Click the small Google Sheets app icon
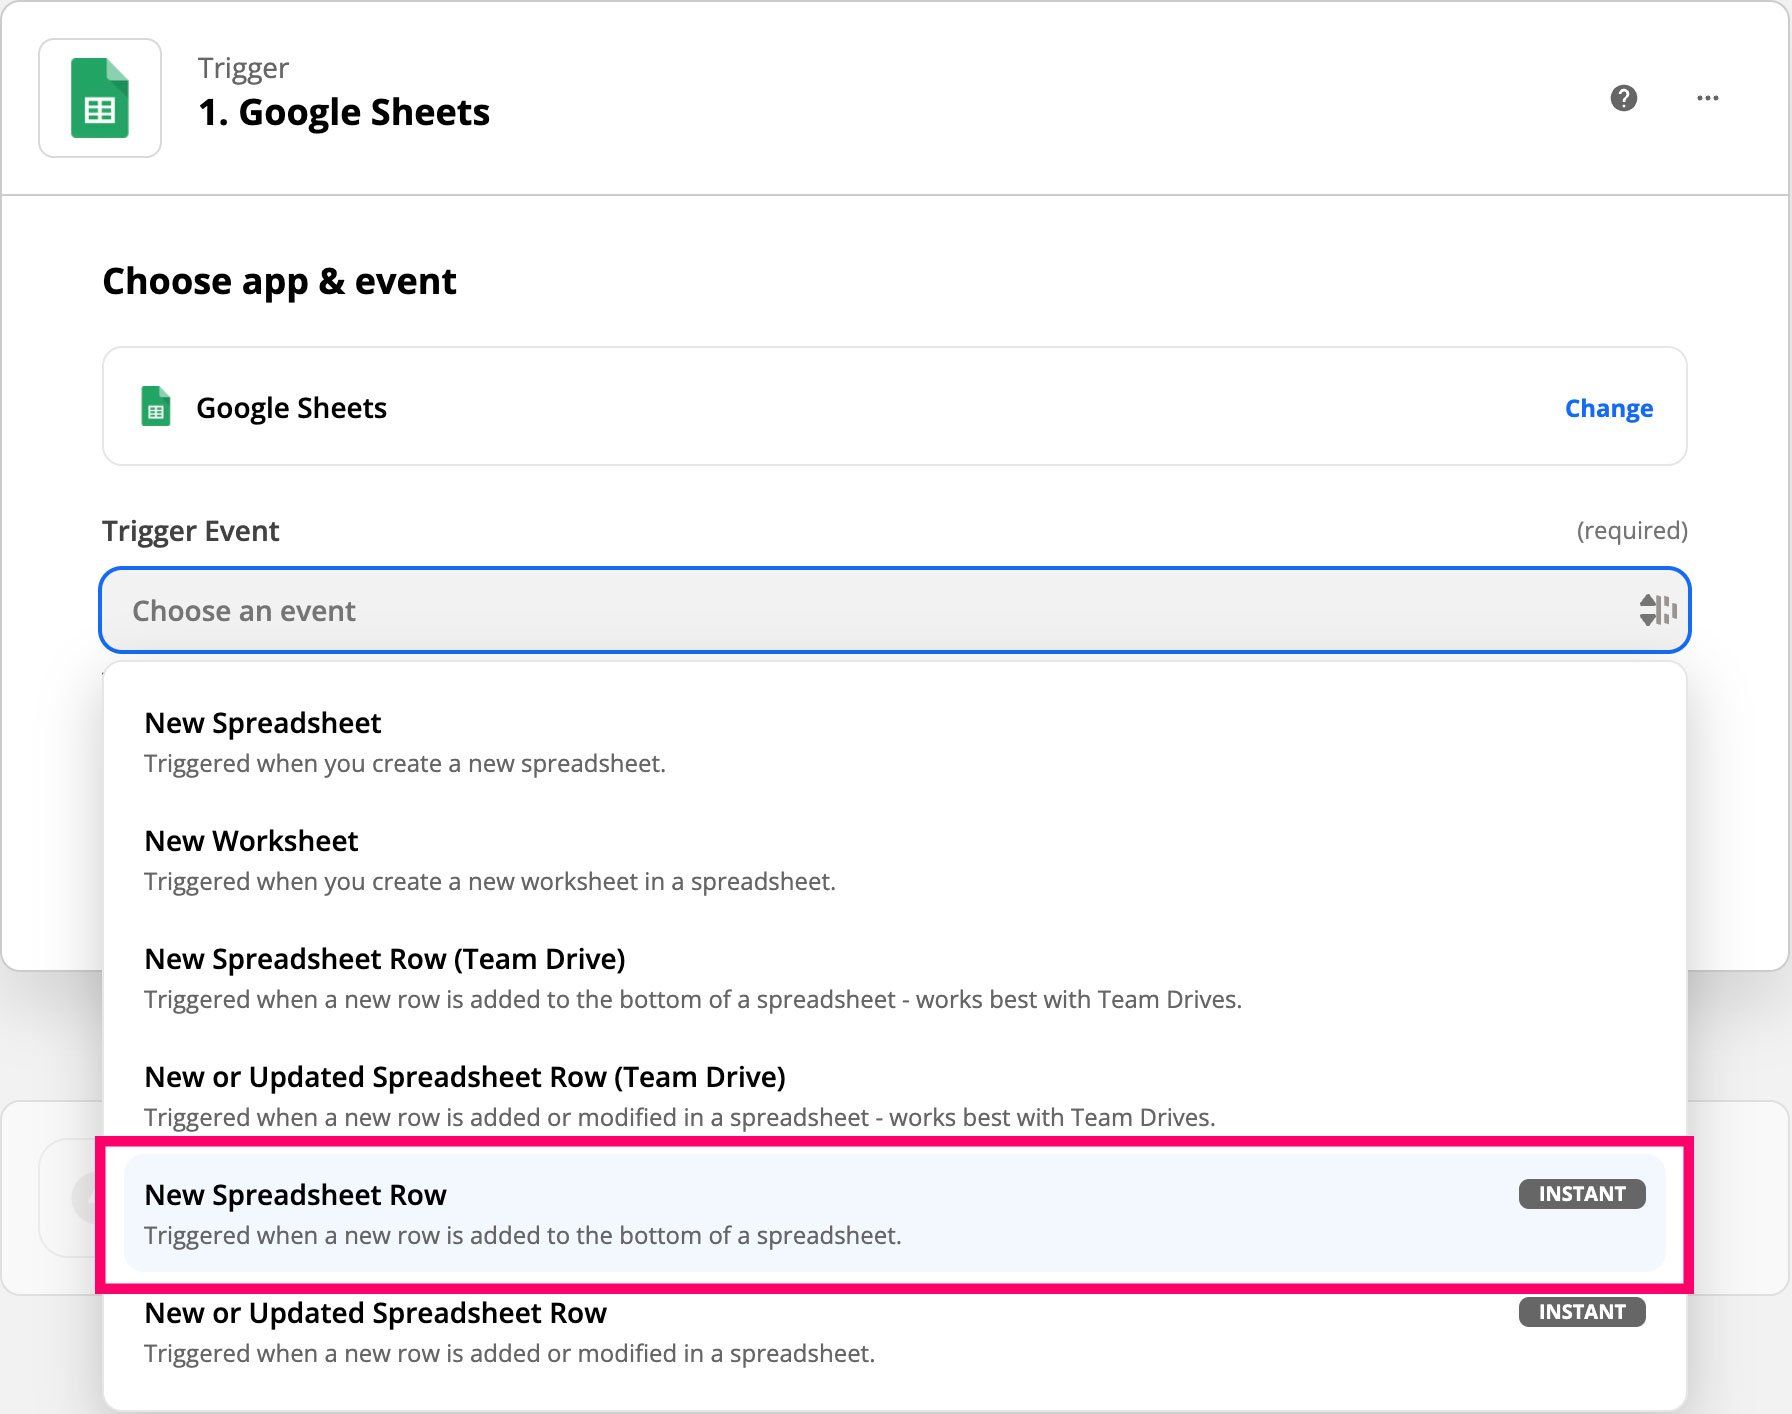 pos(155,407)
